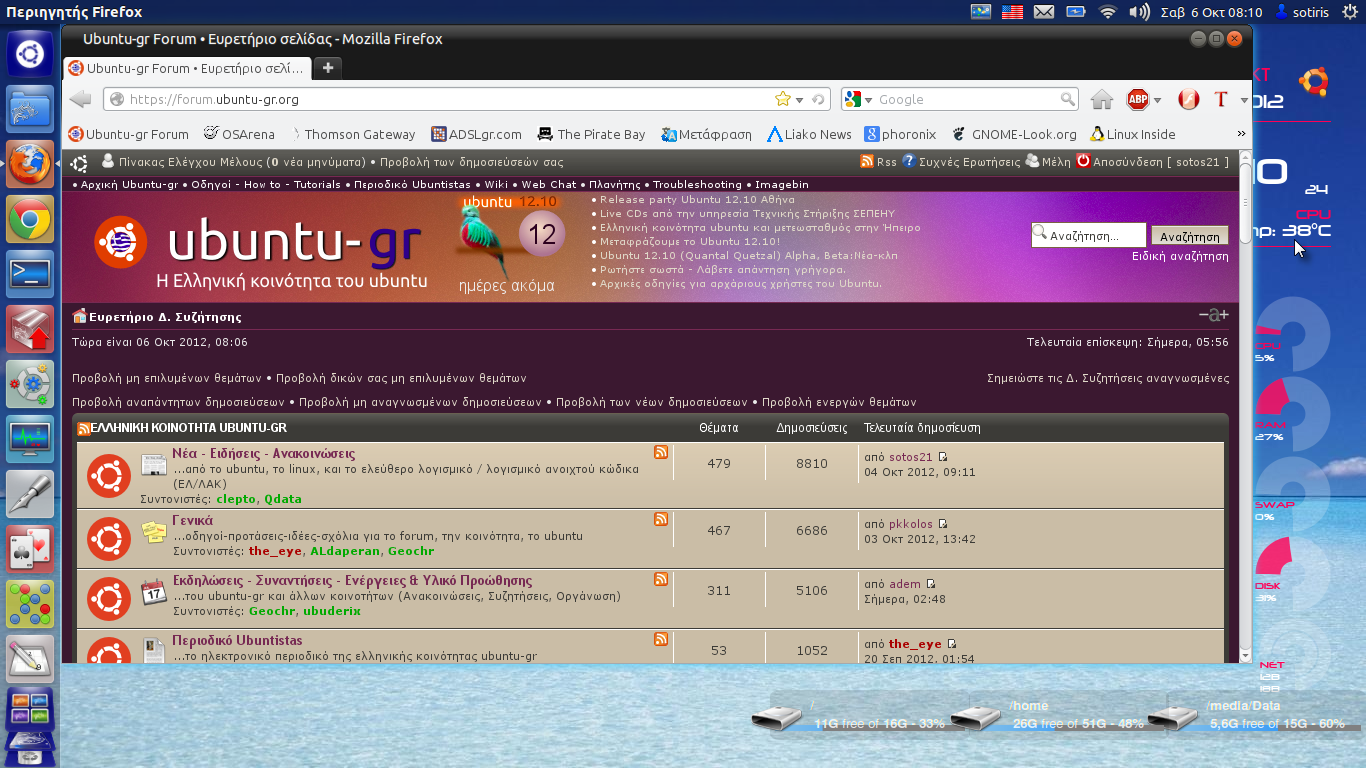Viewport: 1366px width, 768px height.
Task: Open the battery indicator in top panel
Action: pos(1076,12)
